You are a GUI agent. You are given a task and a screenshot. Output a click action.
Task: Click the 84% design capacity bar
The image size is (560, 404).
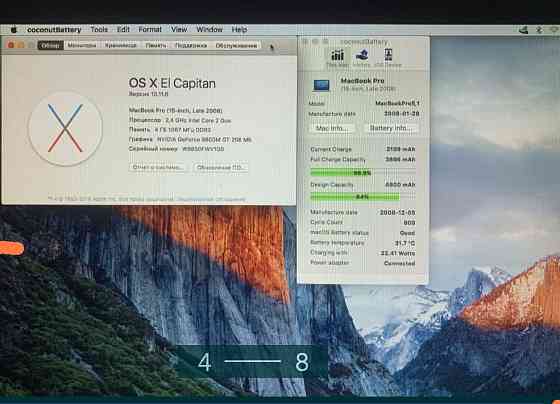coord(362,197)
